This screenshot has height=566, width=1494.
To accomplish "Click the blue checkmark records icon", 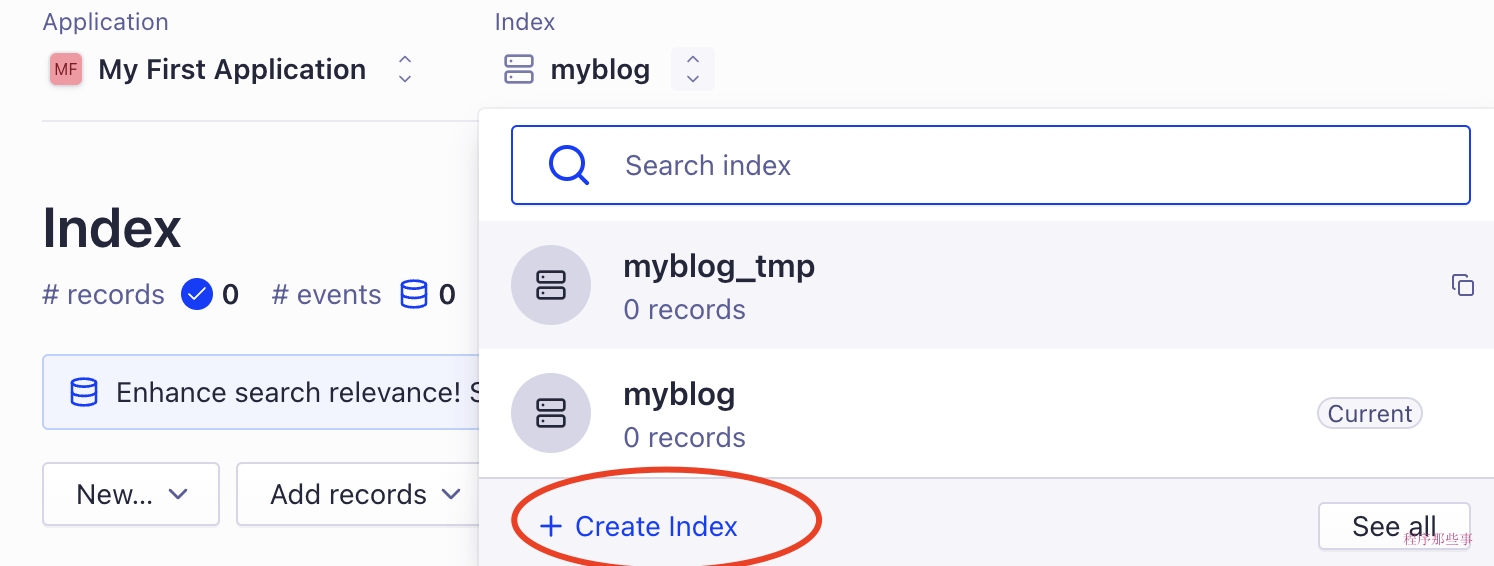I will tap(197, 295).
